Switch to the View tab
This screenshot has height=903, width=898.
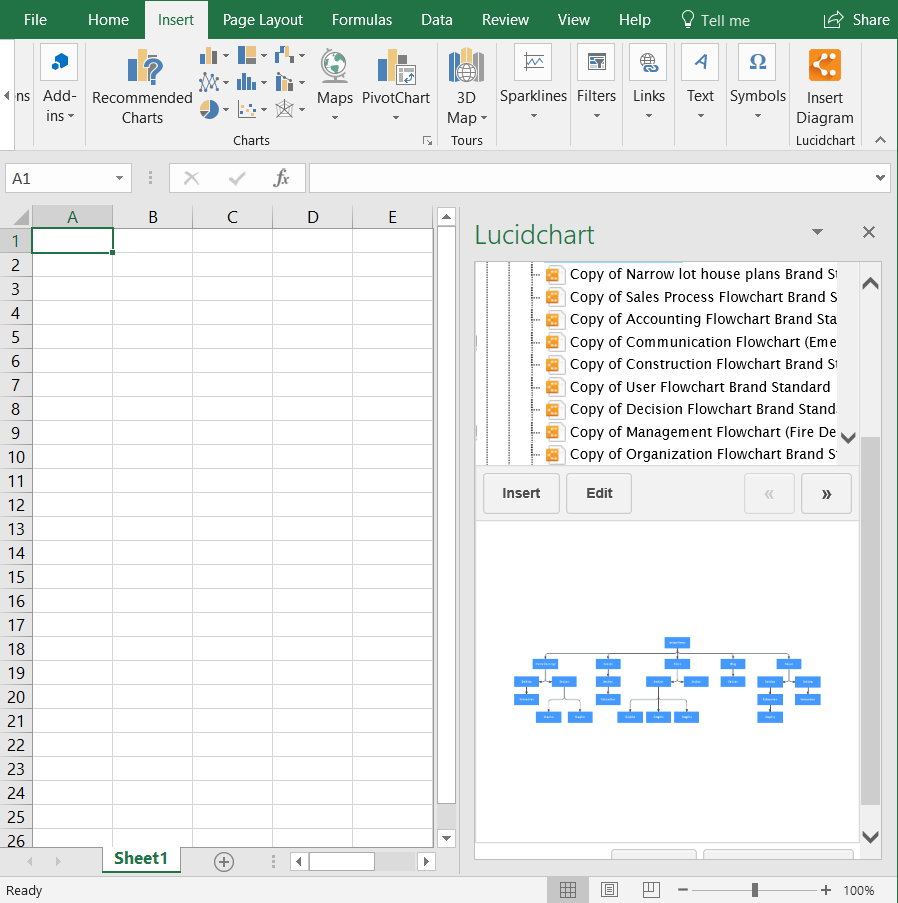574,20
